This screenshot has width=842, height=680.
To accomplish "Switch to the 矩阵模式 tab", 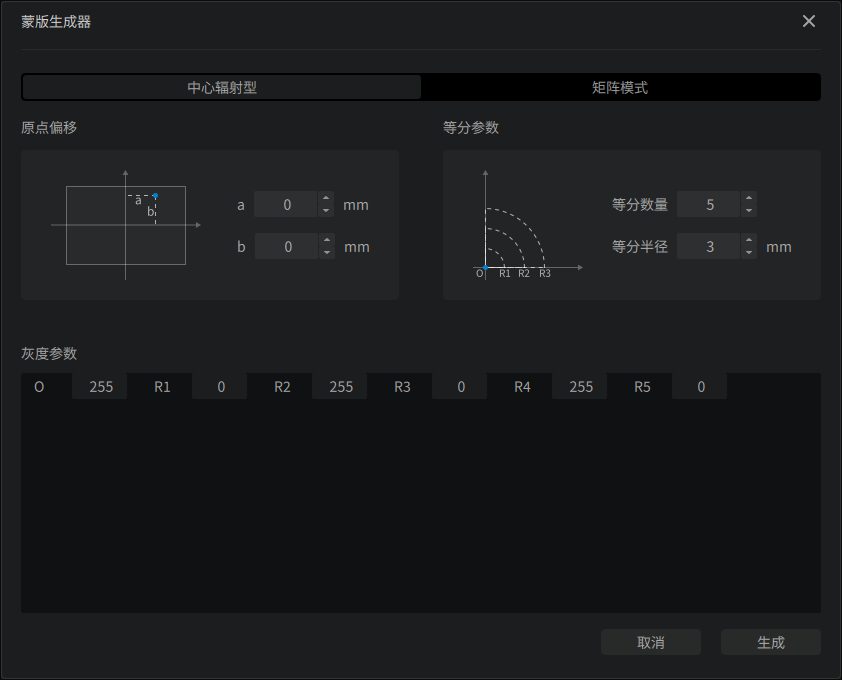I will pyautogui.click(x=620, y=87).
